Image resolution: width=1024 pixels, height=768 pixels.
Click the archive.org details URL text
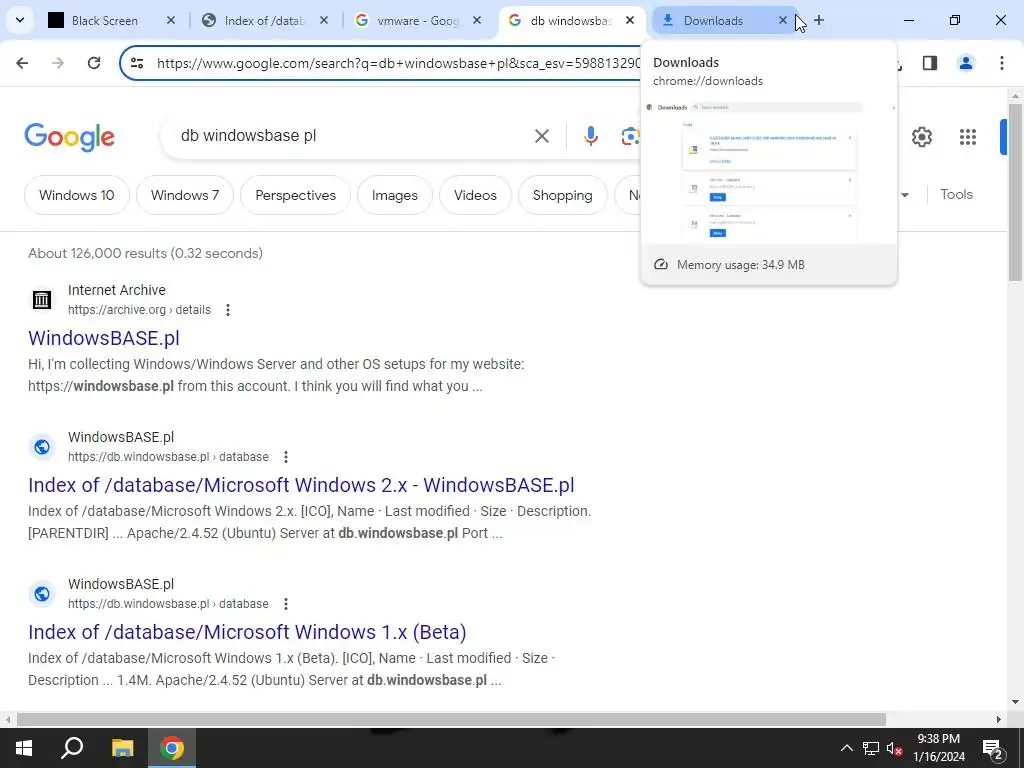coord(139,310)
